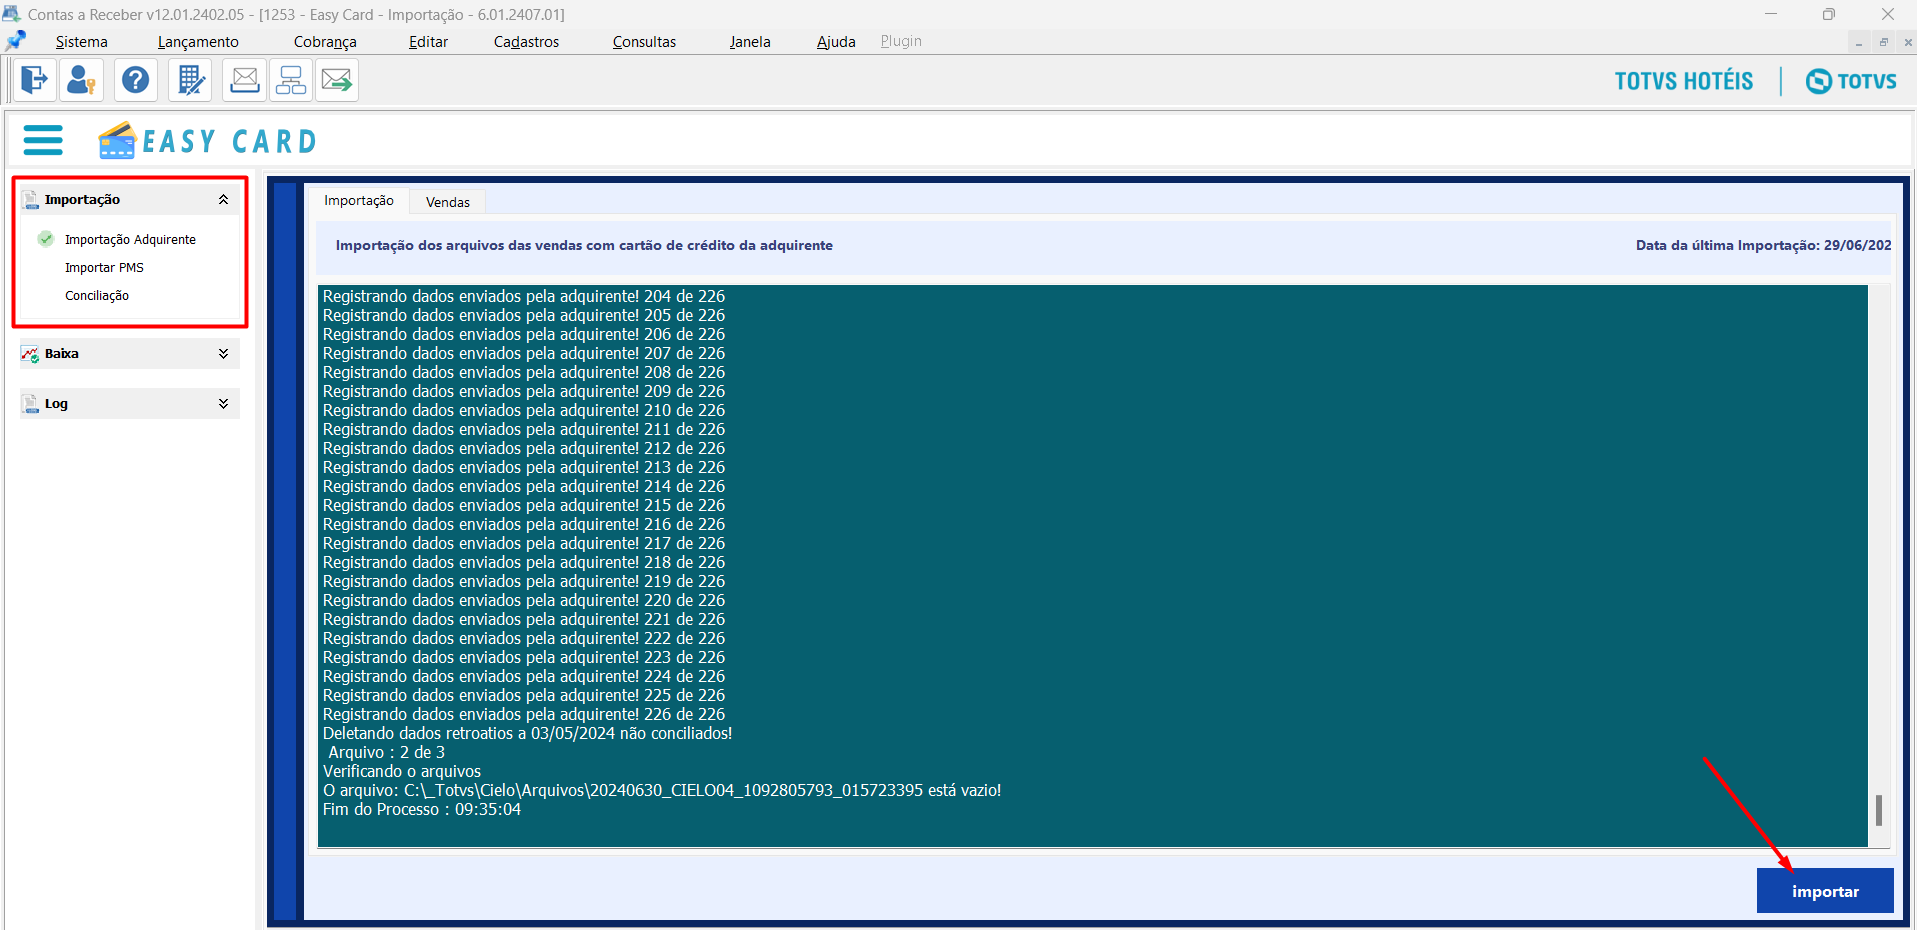1917x930 pixels.
Task: Select Importar PMS in the sidebar
Action: 104,268
